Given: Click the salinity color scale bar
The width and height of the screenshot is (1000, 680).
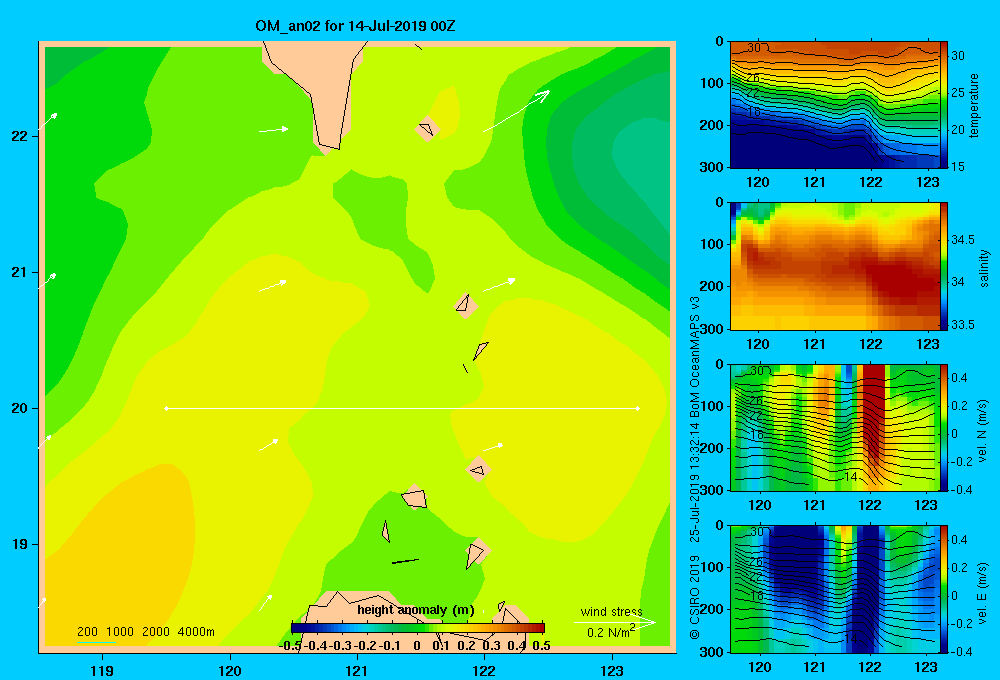Looking at the screenshot, I should (944, 266).
